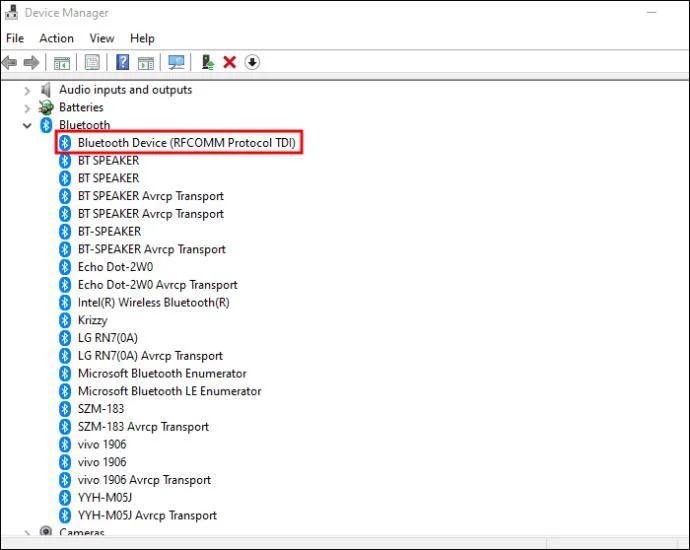
Task: Click Bluetooth icon beside BT-SPEAKER Avrcp Transport
Action: [65, 249]
